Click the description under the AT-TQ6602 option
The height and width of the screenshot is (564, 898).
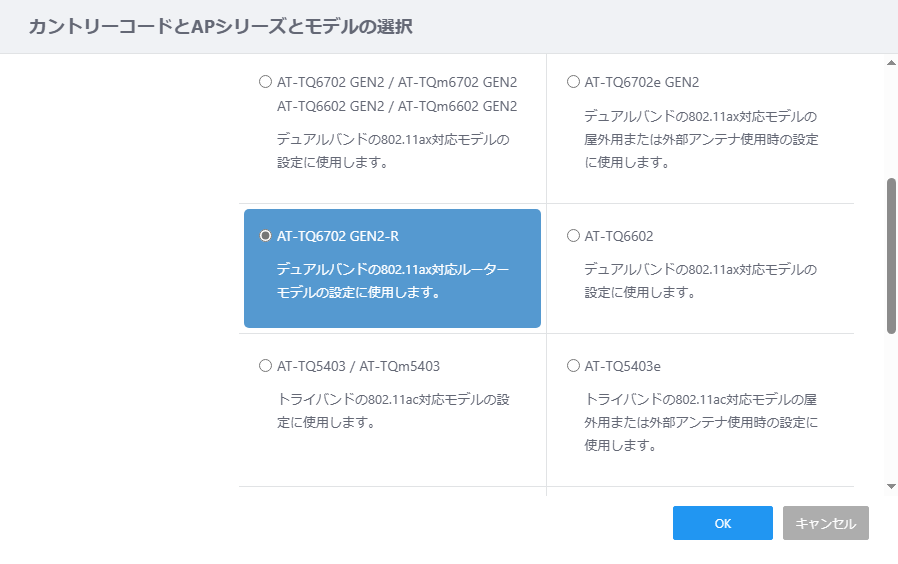[x=700, y=281]
